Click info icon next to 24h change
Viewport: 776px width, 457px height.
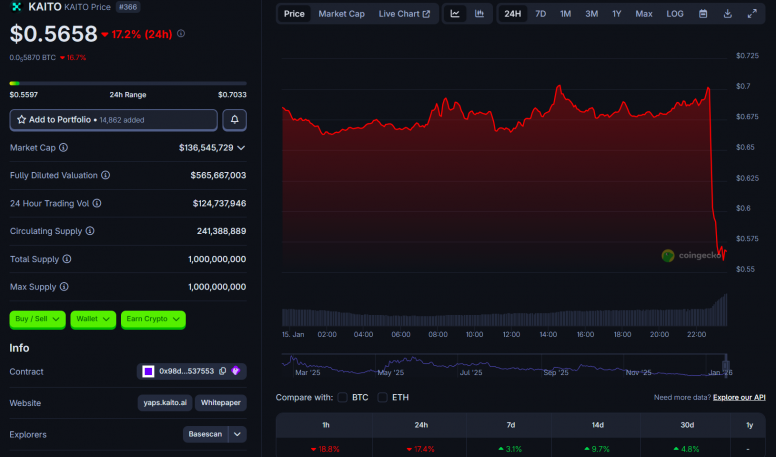181,34
